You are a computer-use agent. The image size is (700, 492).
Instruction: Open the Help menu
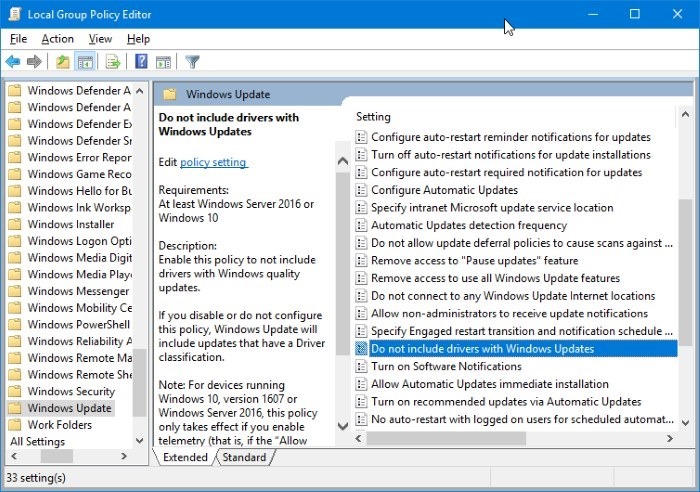click(x=138, y=39)
